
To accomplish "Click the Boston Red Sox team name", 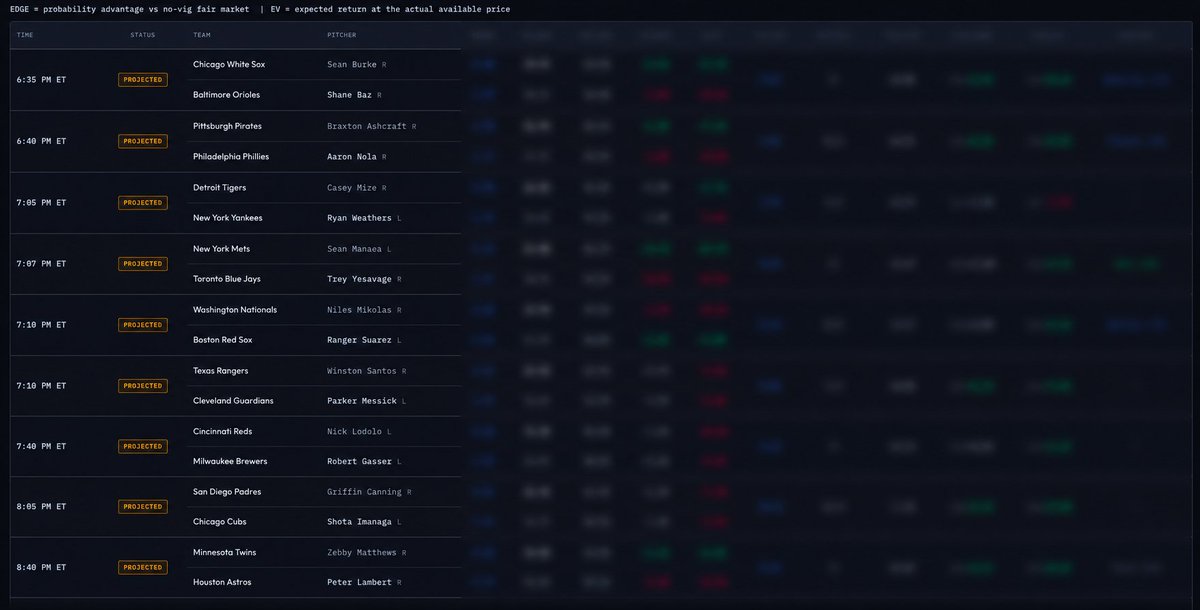I will click(x=223, y=340).
